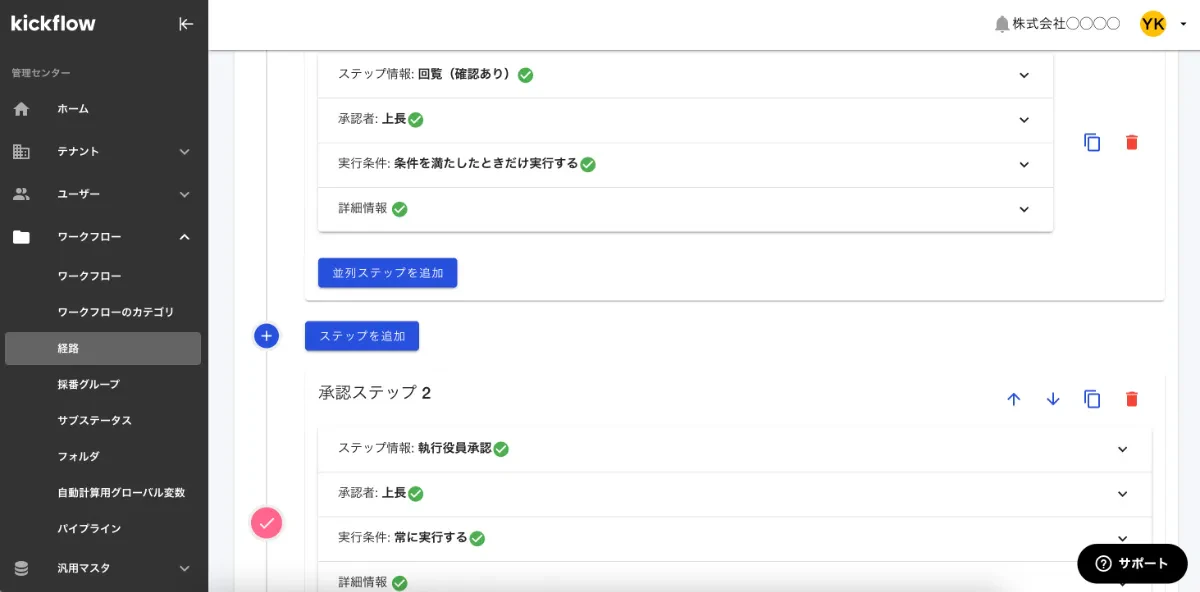
Task: Delete the first approval step
Action: pyautogui.click(x=1131, y=142)
